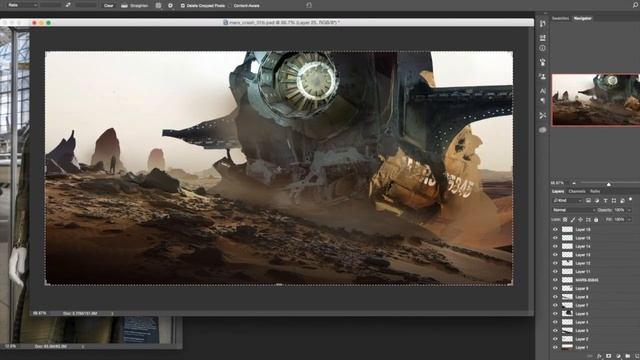Viewport: 640px width, 360px height.
Task: Hide Layer 16 visibility eye
Action: click(x=555, y=229)
